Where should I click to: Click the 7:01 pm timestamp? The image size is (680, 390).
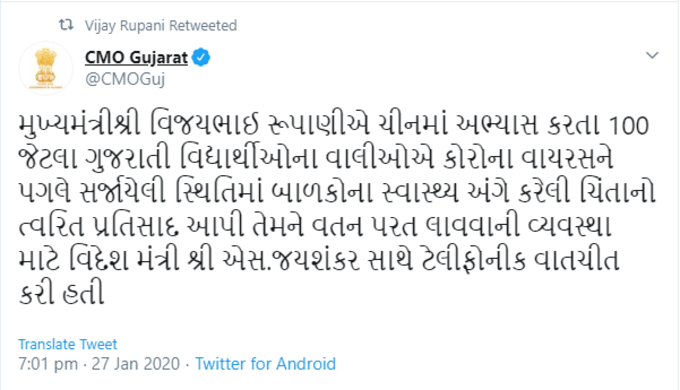point(48,364)
